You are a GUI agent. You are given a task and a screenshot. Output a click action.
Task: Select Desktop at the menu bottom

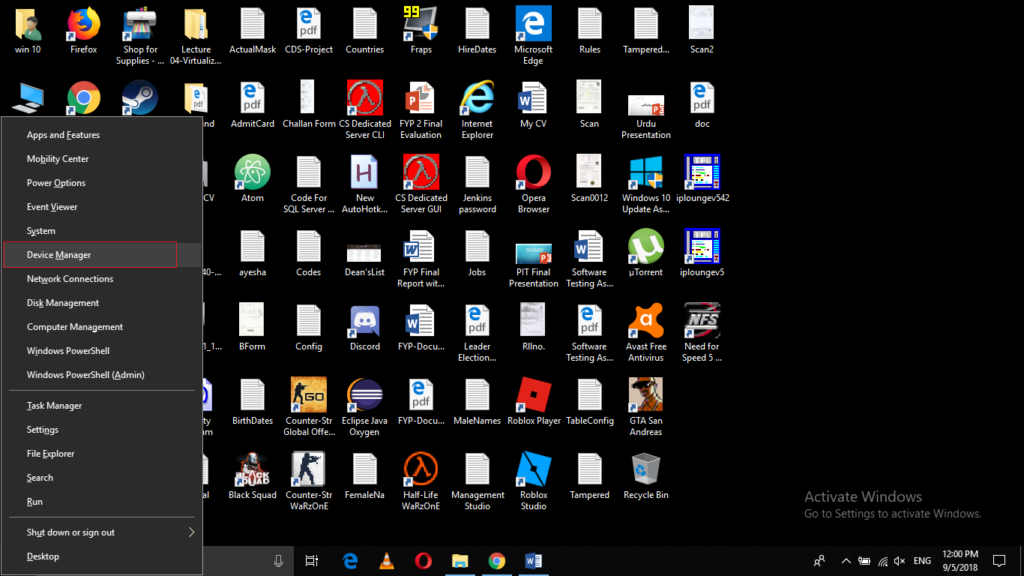(102, 556)
